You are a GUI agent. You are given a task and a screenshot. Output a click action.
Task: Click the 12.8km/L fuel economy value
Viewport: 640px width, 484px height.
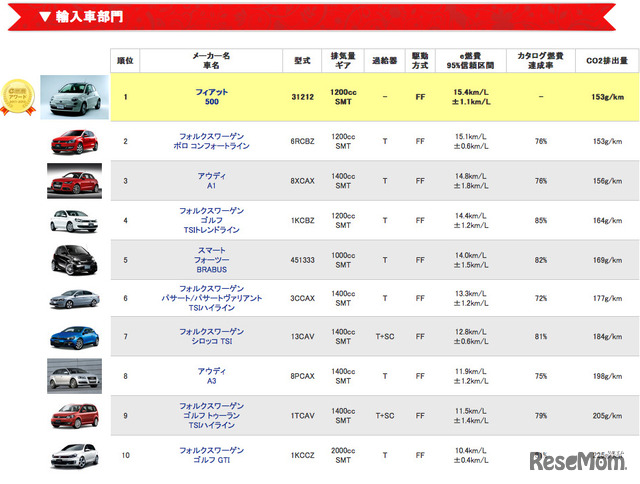click(471, 332)
